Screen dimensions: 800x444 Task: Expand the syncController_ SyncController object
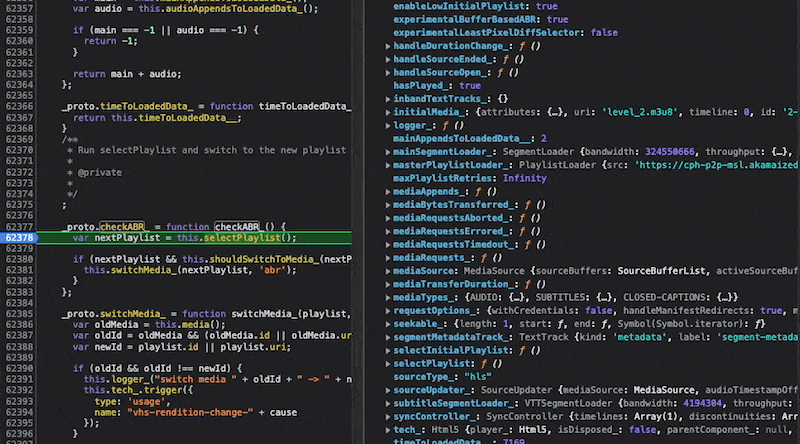388,417
